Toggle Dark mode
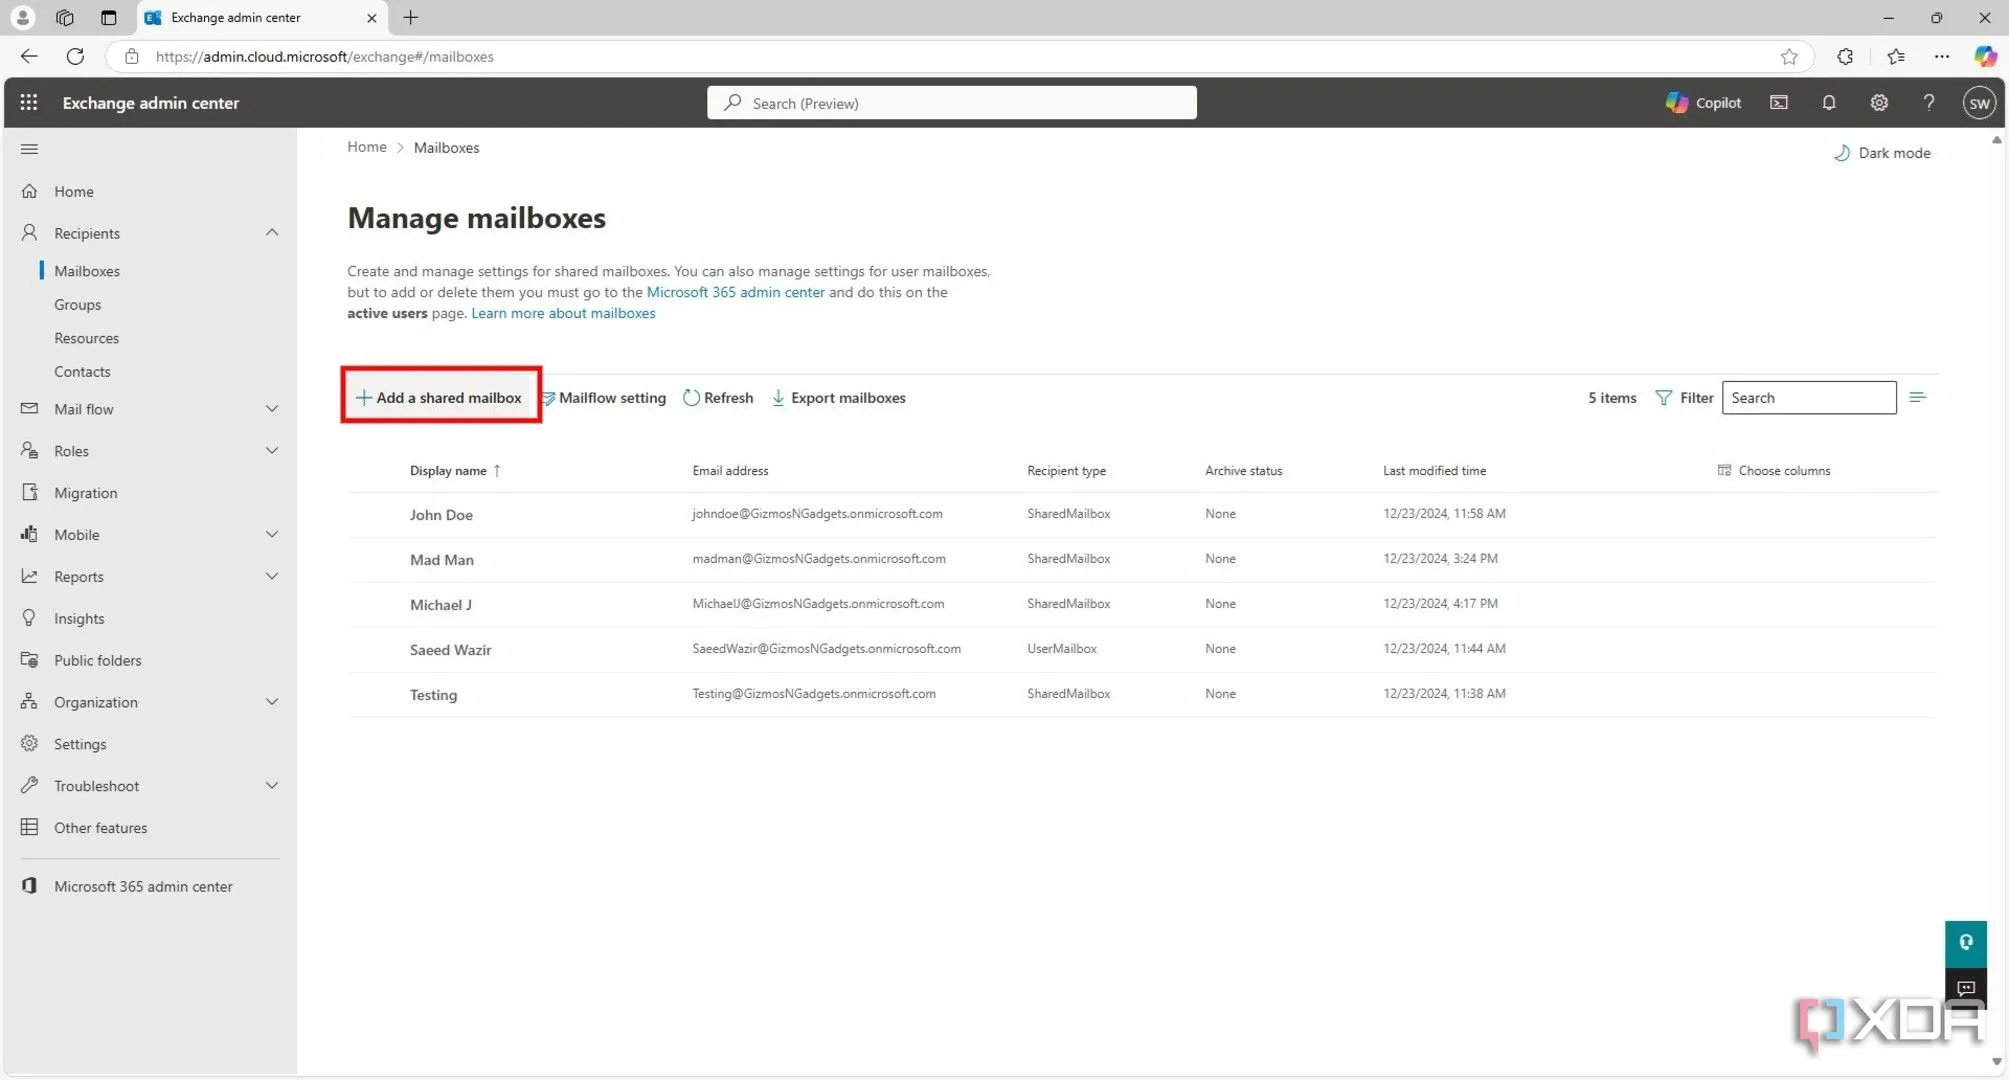2009x1080 pixels. tap(1881, 153)
